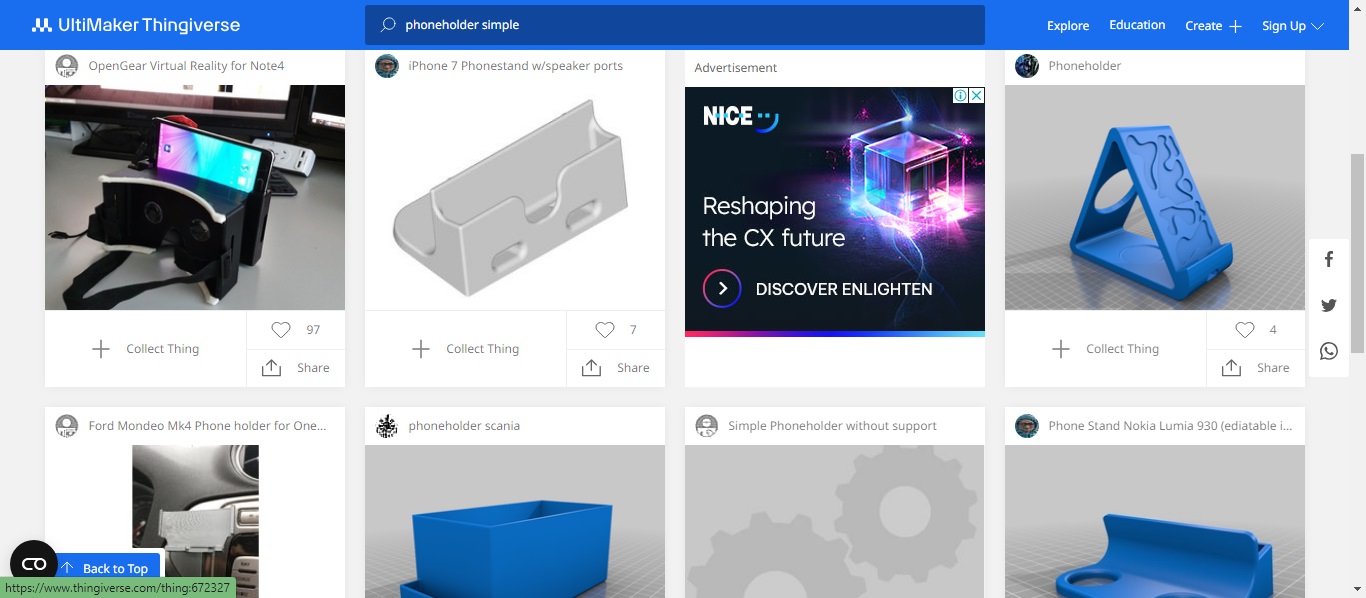View the blue phoneholder scania thumbnail
The width and height of the screenshot is (1366, 598).
[x=515, y=521]
